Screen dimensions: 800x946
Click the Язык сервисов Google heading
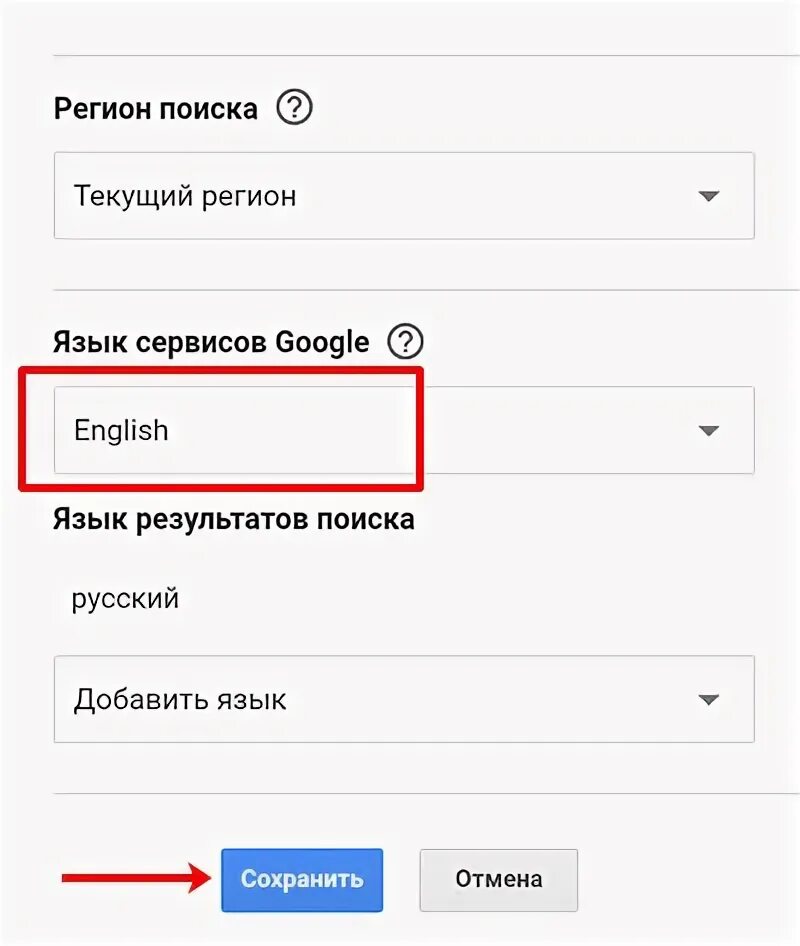(x=211, y=343)
